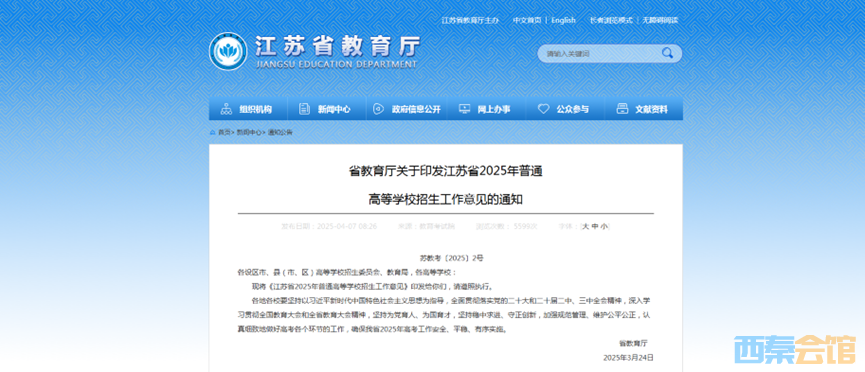Click the 政府信息公开 circular icon
Image resolution: width=865 pixels, height=372 pixels.
(378, 109)
